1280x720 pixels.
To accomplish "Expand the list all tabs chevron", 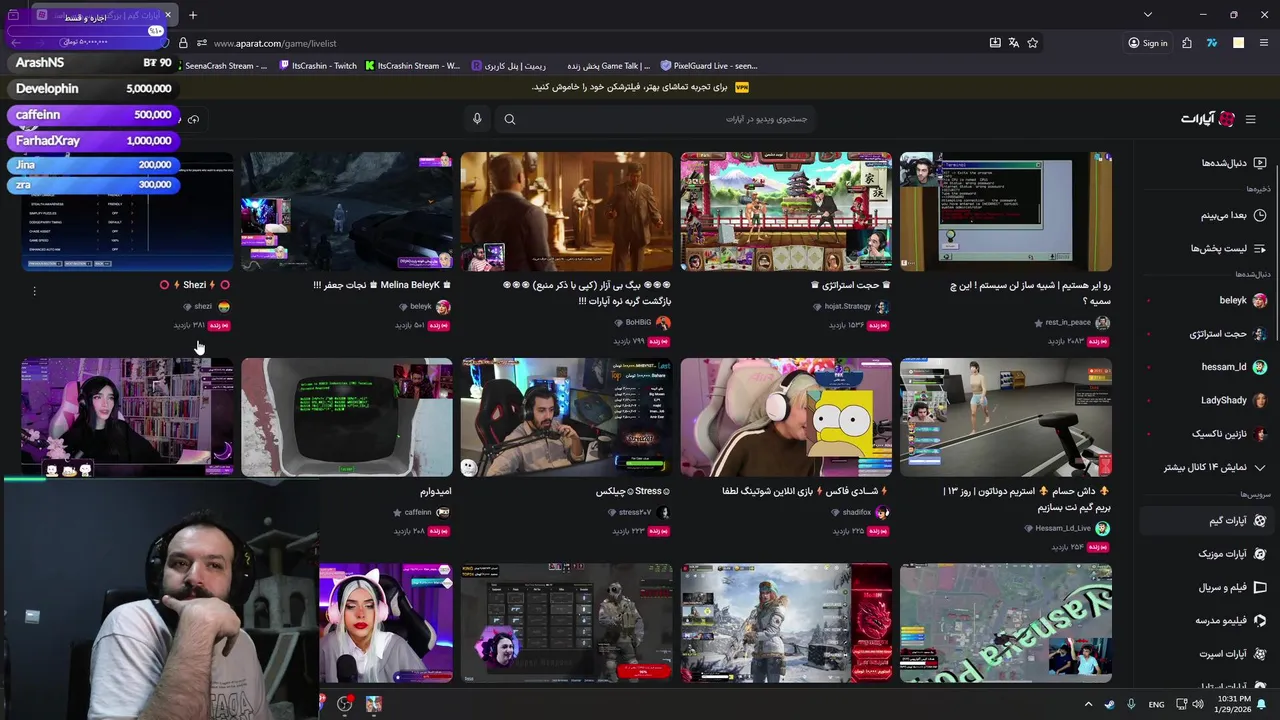I will [x=1148, y=15].
